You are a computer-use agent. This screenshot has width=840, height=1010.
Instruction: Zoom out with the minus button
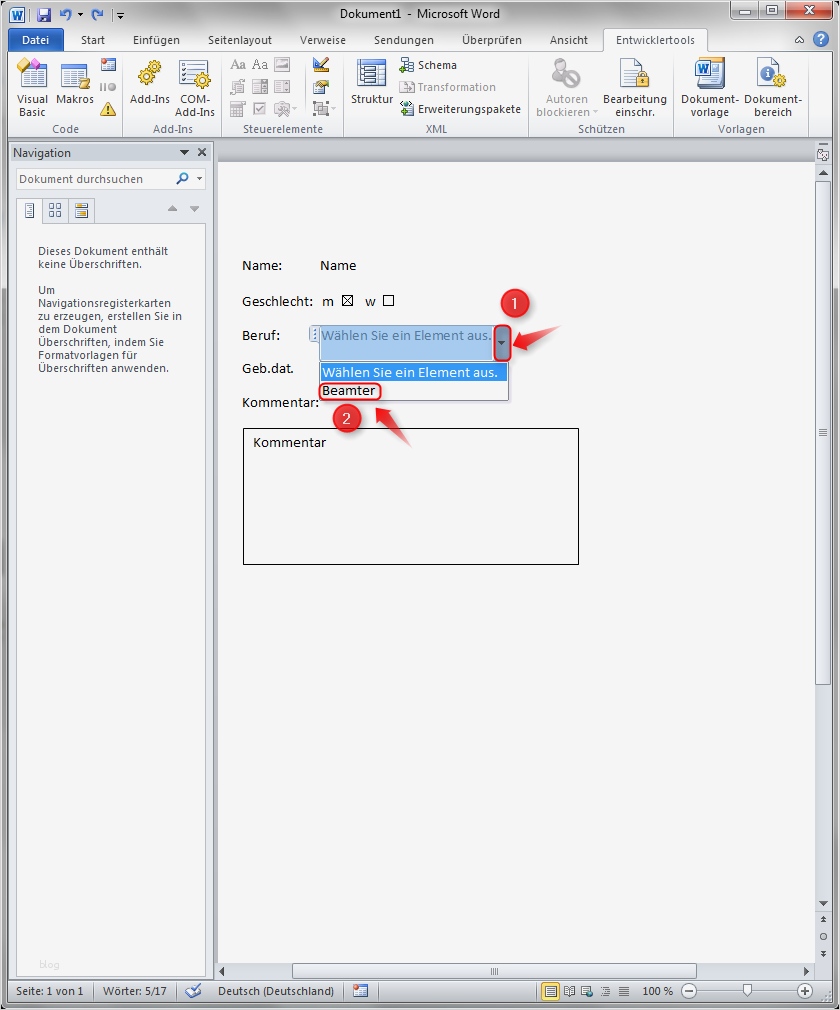[x=689, y=991]
